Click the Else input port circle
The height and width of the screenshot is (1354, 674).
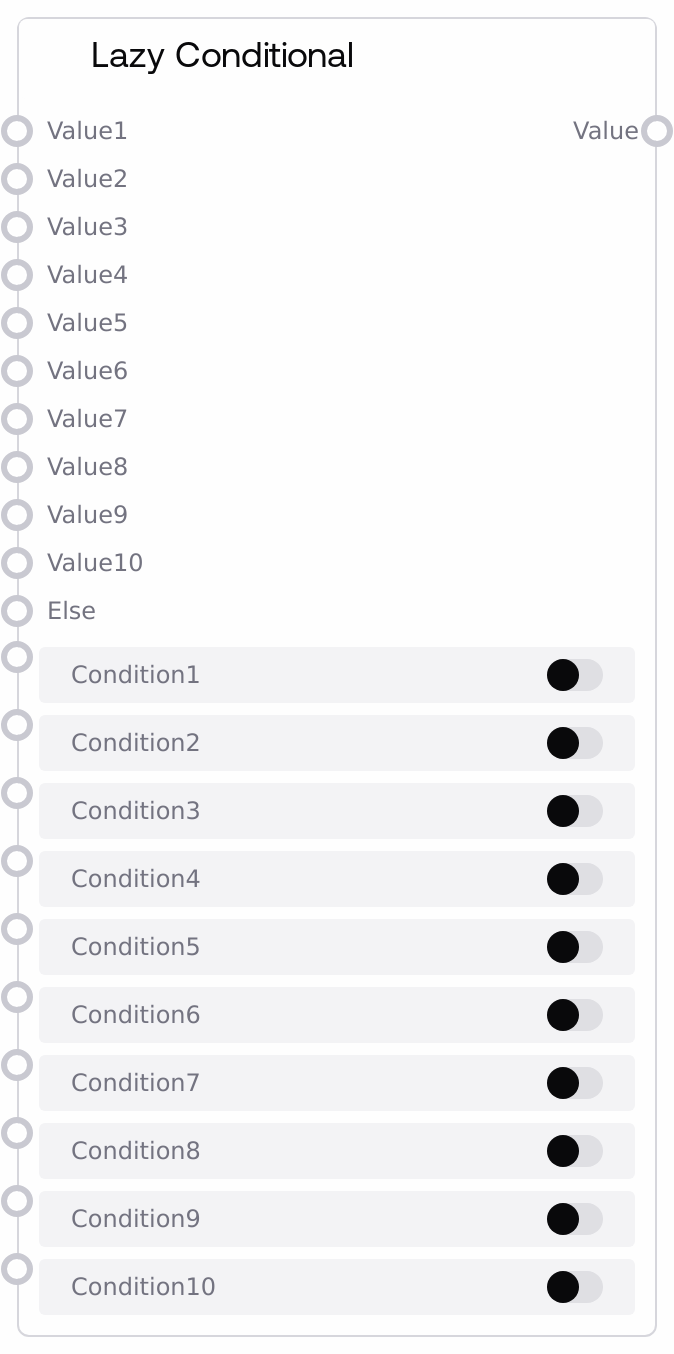[17, 611]
